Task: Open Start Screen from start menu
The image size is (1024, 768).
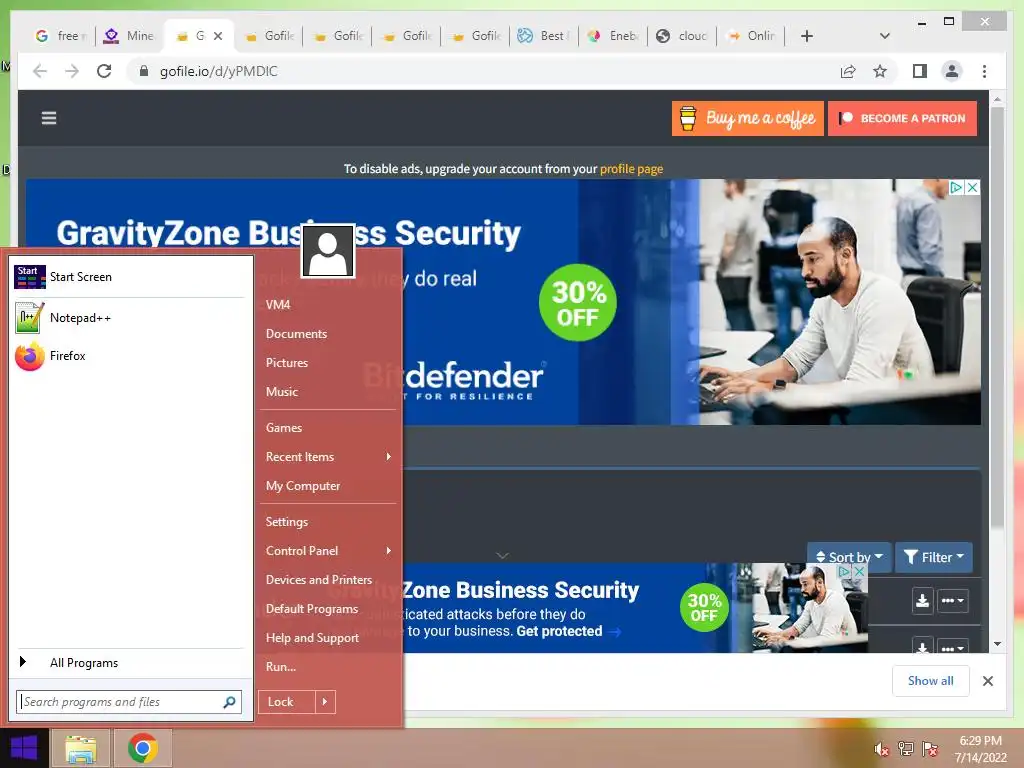Action: coord(129,277)
